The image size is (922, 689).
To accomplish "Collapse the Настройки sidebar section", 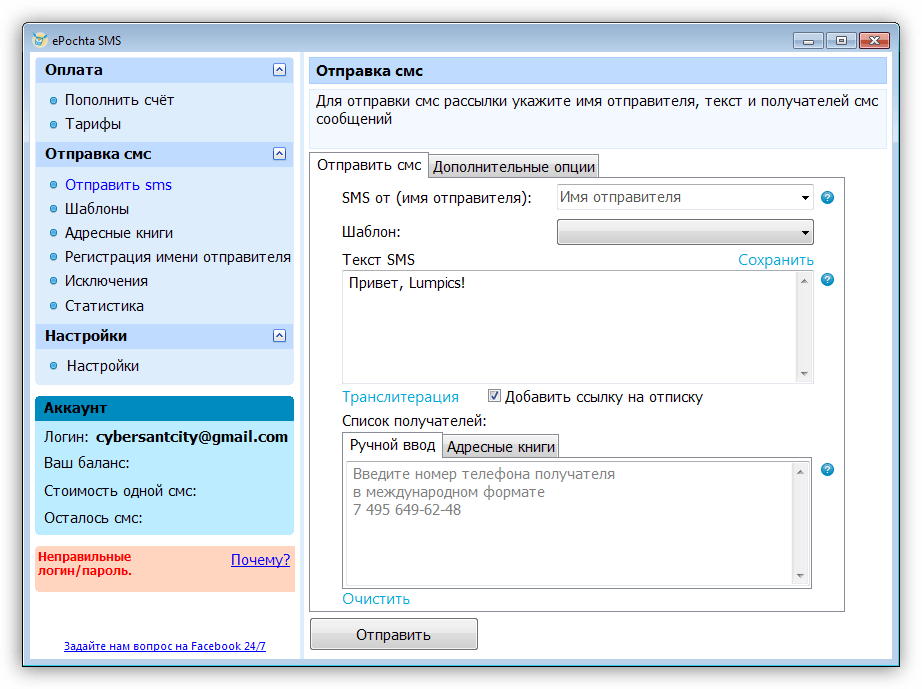I will 279,336.
